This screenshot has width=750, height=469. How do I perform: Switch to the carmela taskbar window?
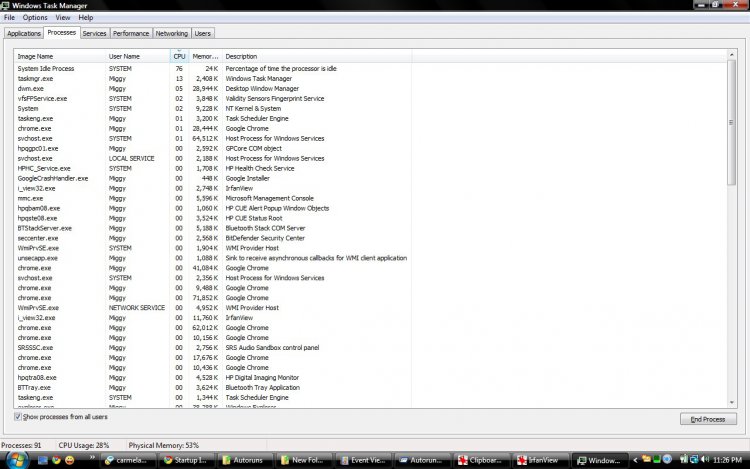point(129,460)
